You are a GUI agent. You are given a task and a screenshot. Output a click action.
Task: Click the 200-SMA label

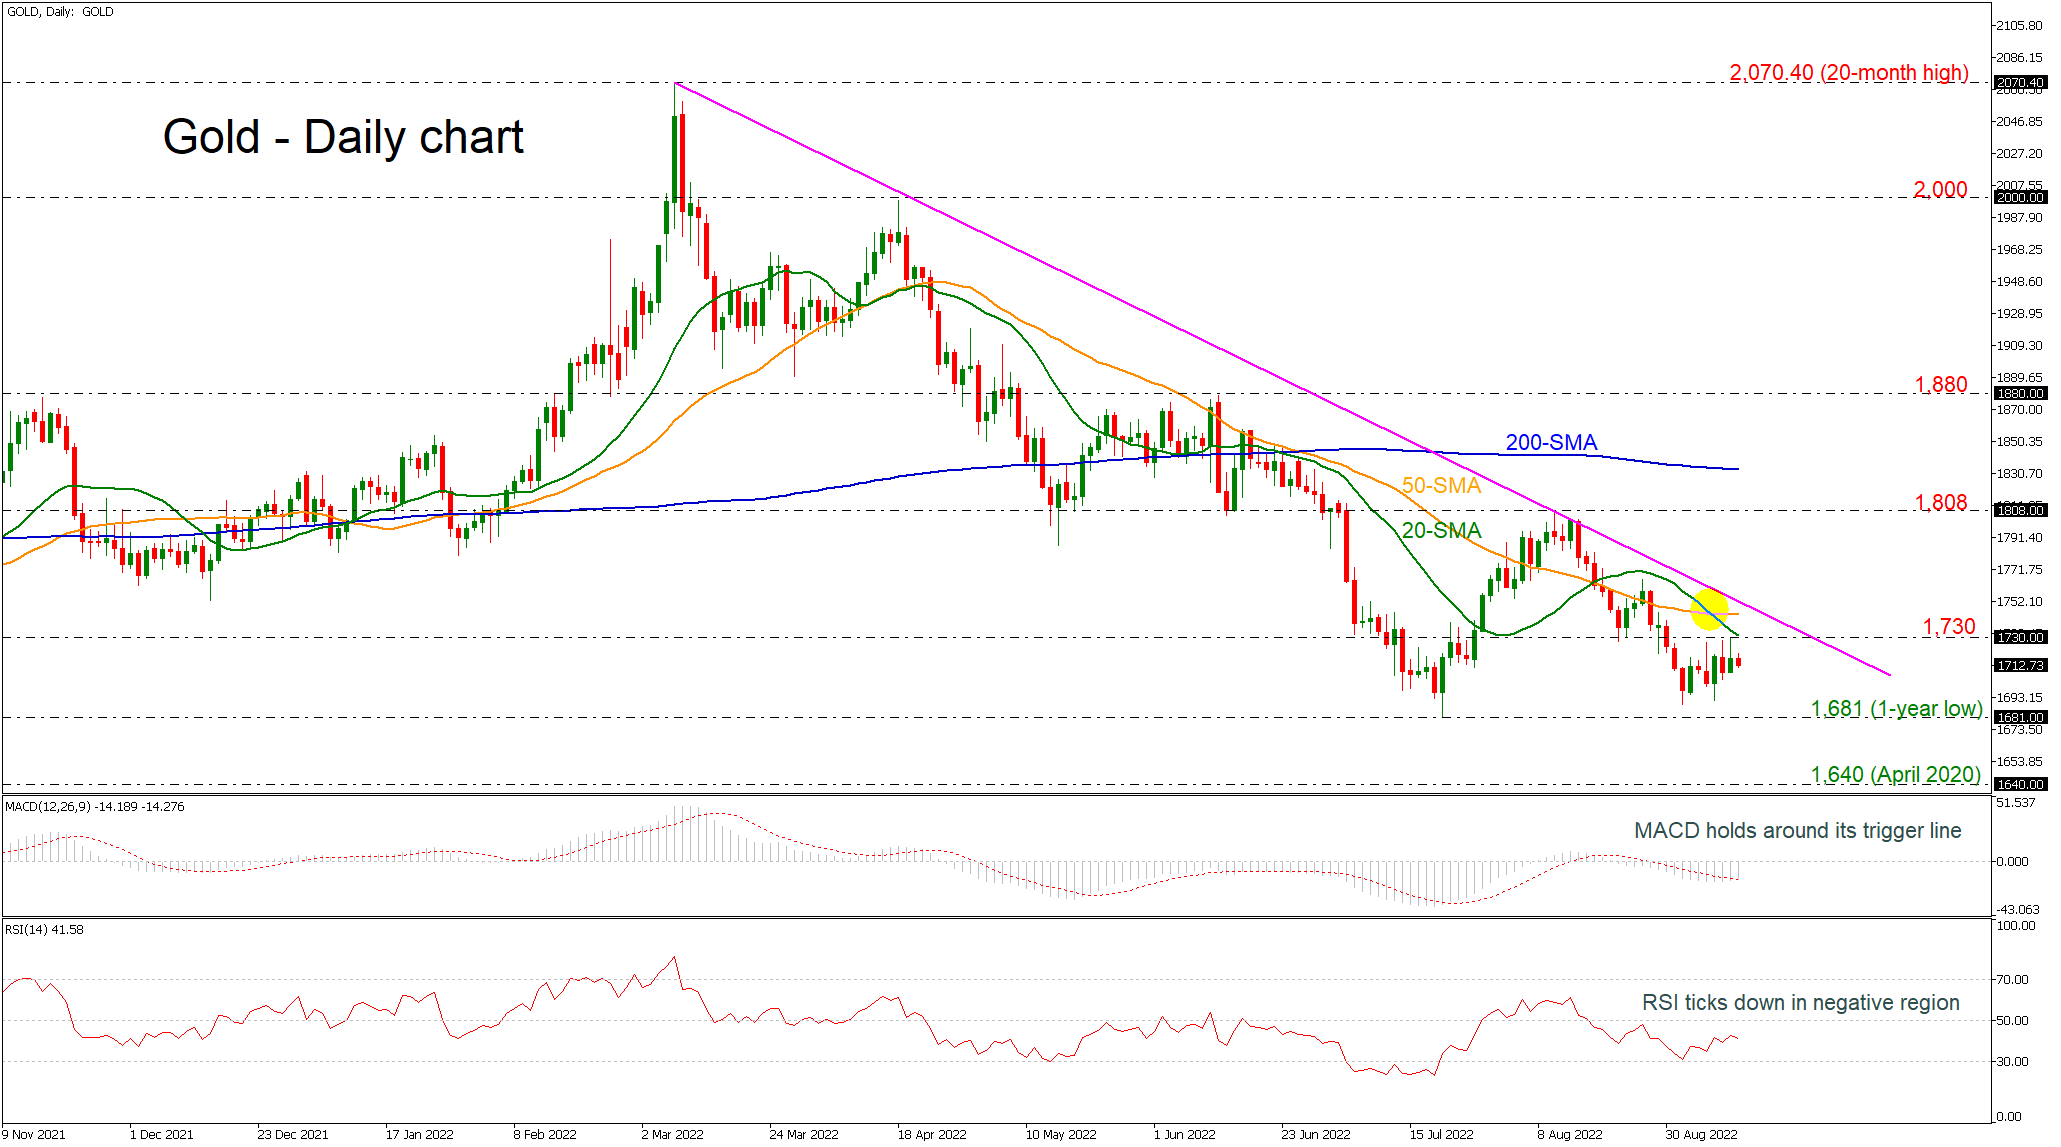1551,442
